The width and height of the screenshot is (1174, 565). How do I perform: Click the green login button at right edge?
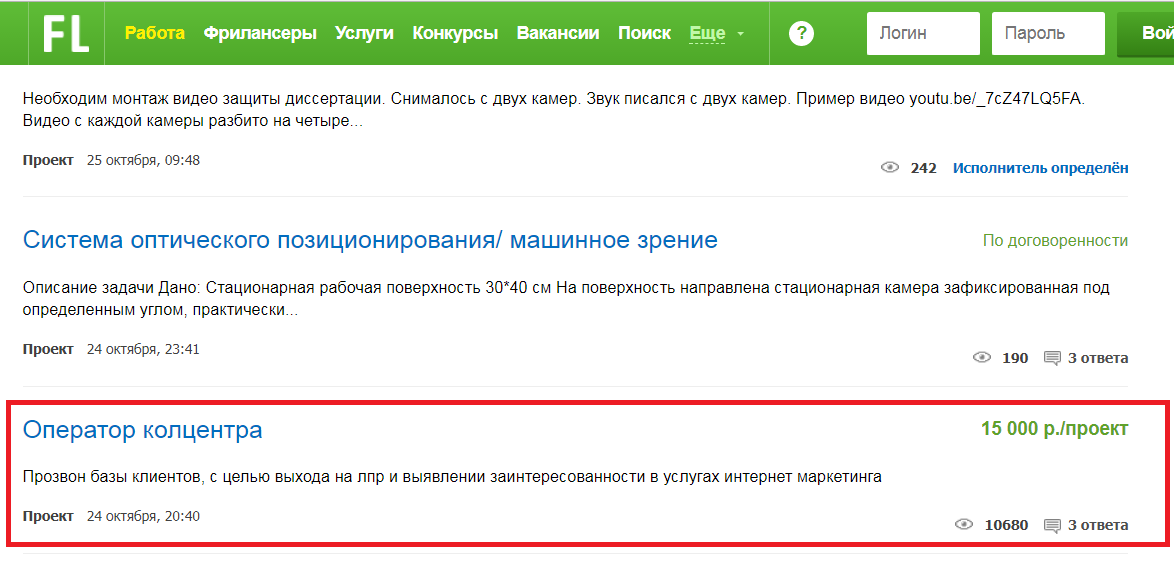[1146, 34]
